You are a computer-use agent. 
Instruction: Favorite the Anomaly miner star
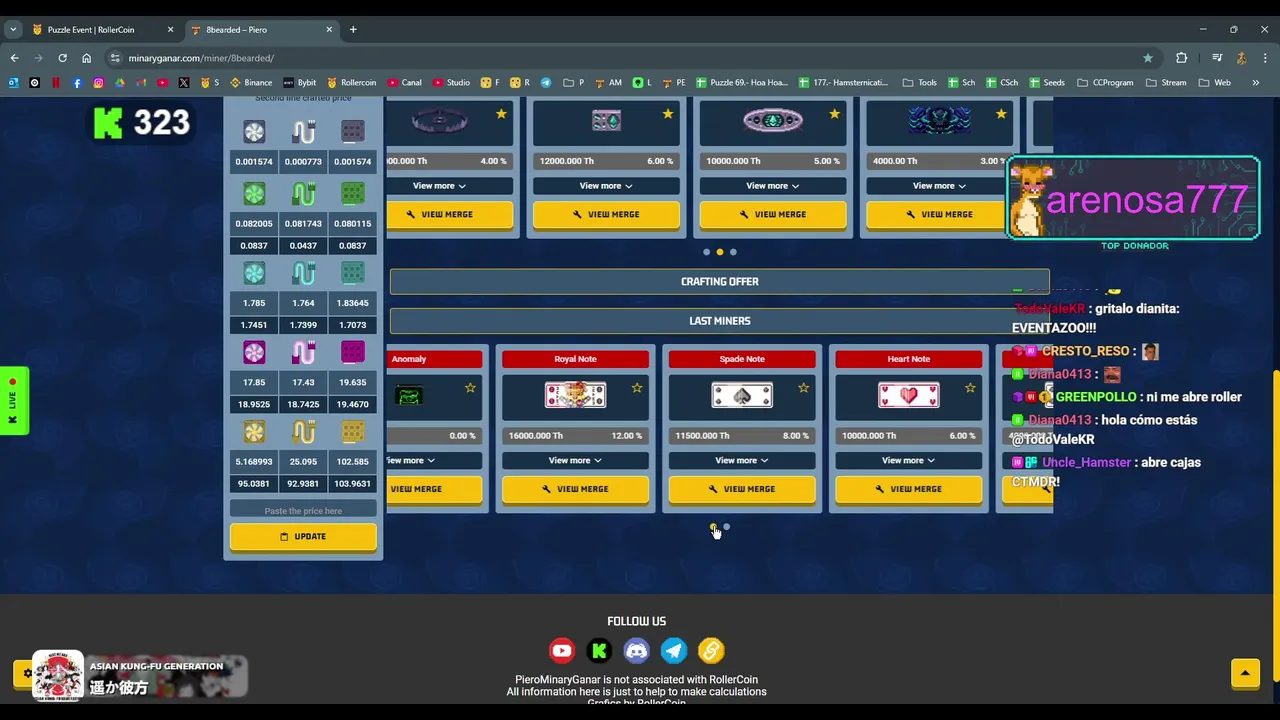click(470, 388)
